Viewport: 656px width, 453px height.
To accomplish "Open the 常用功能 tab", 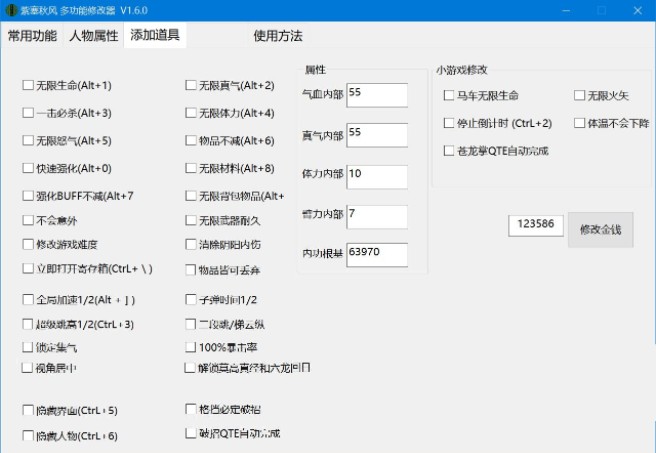I will 32,36.
